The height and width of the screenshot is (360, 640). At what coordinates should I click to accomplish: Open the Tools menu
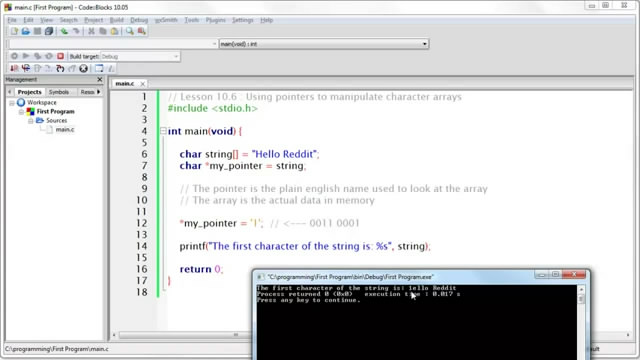coord(191,20)
